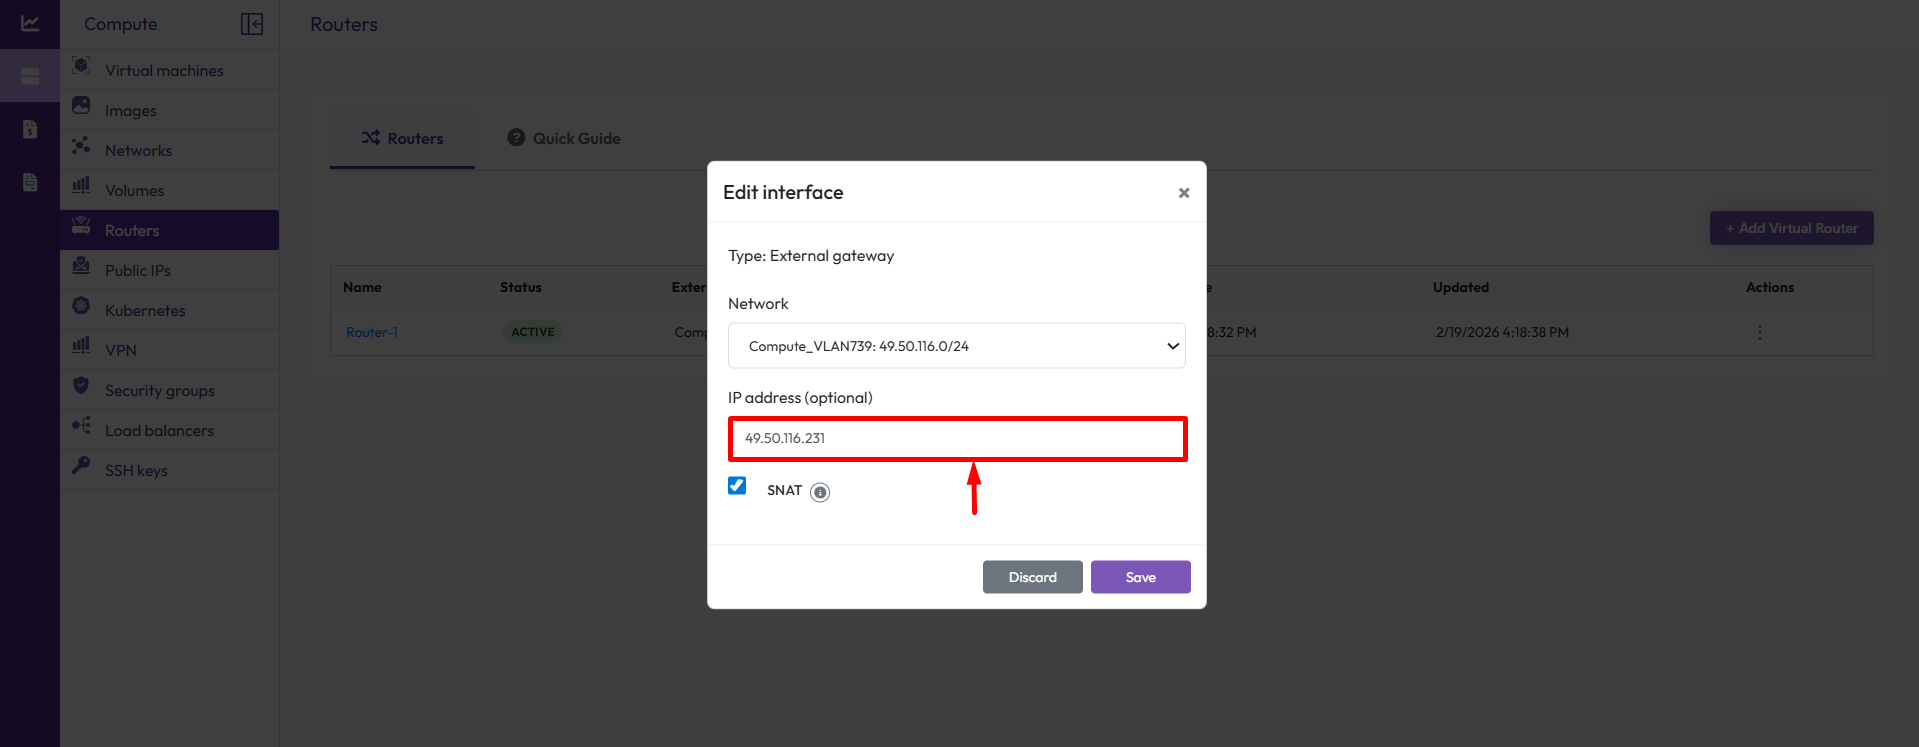Close the Edit interface dialog
Viewport: 1919px width, 747px height.
(x=1183, y=193)
